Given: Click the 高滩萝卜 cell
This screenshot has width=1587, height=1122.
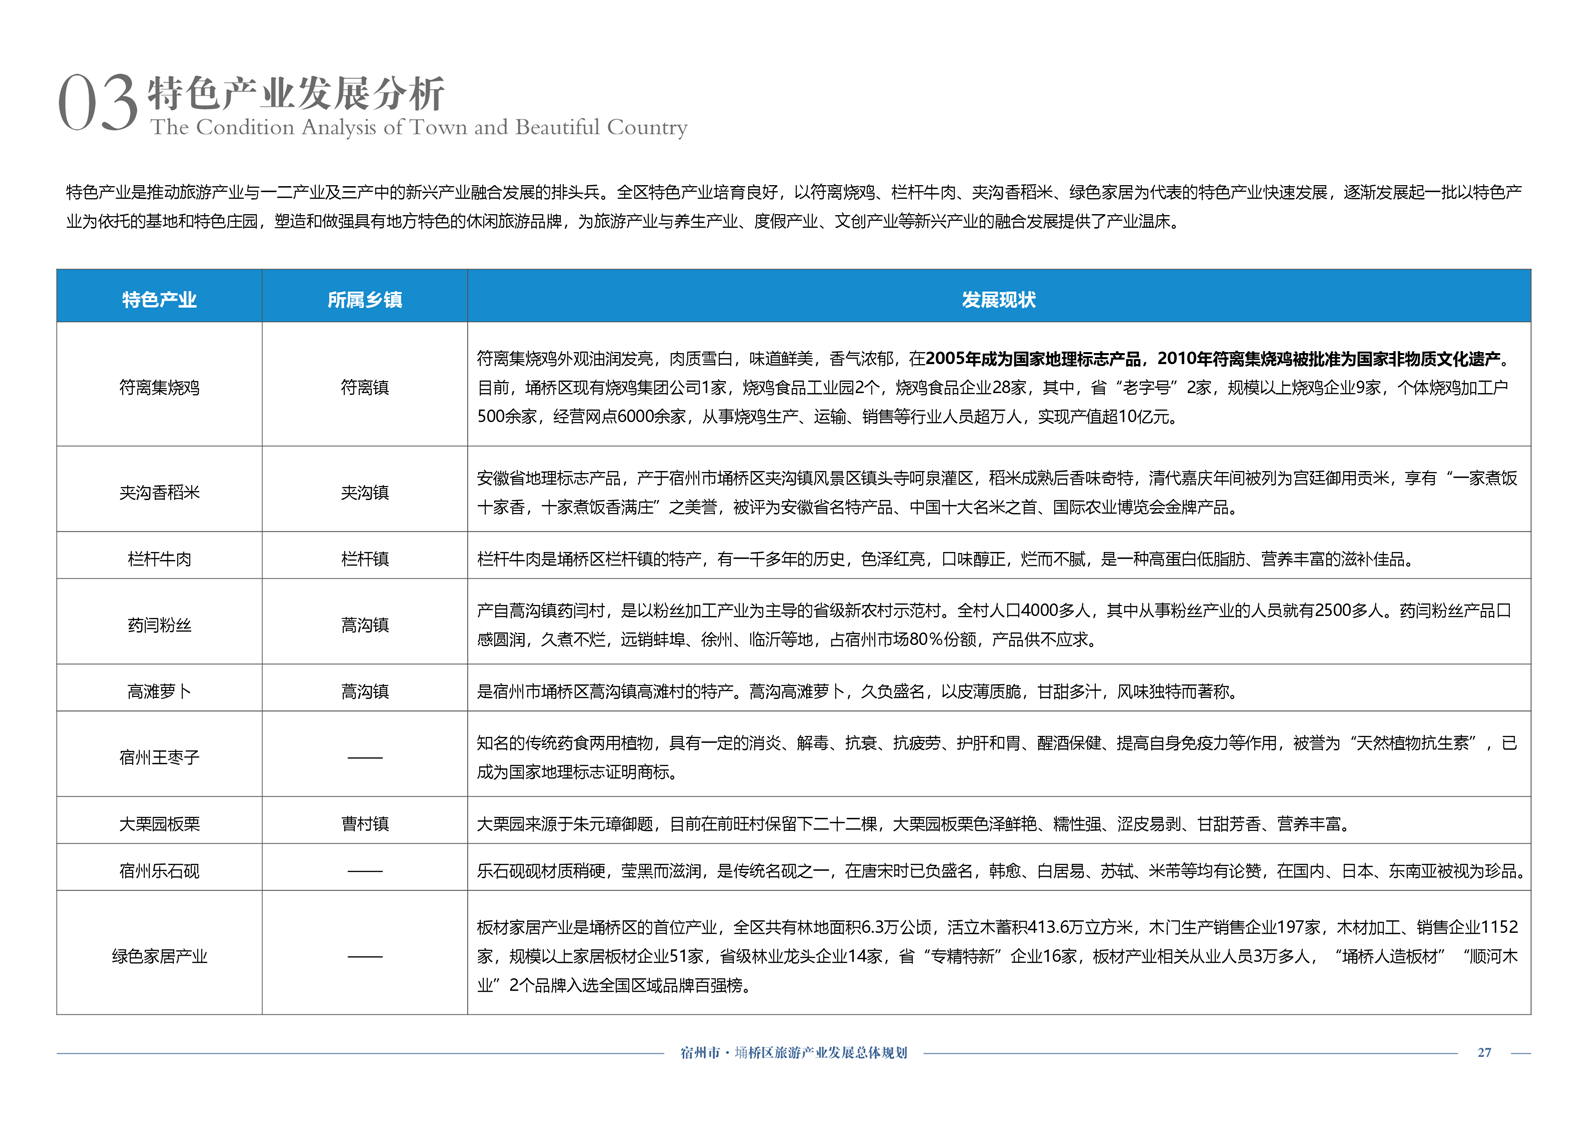Looking at the screenshot, I should 159,691.
